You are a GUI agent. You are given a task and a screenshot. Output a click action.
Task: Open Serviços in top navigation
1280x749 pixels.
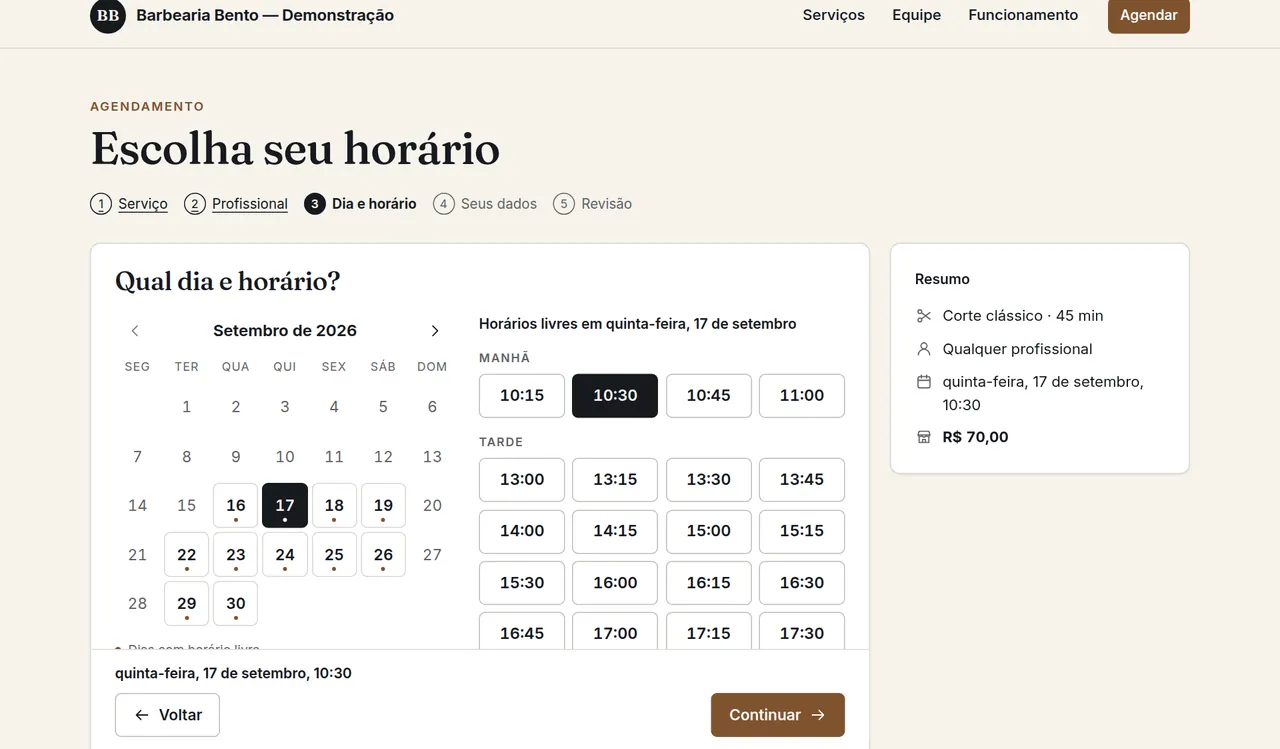(x=834, y=15)
